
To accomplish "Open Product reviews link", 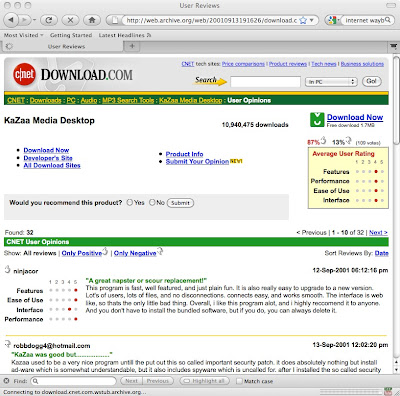I will pos(288,64).
